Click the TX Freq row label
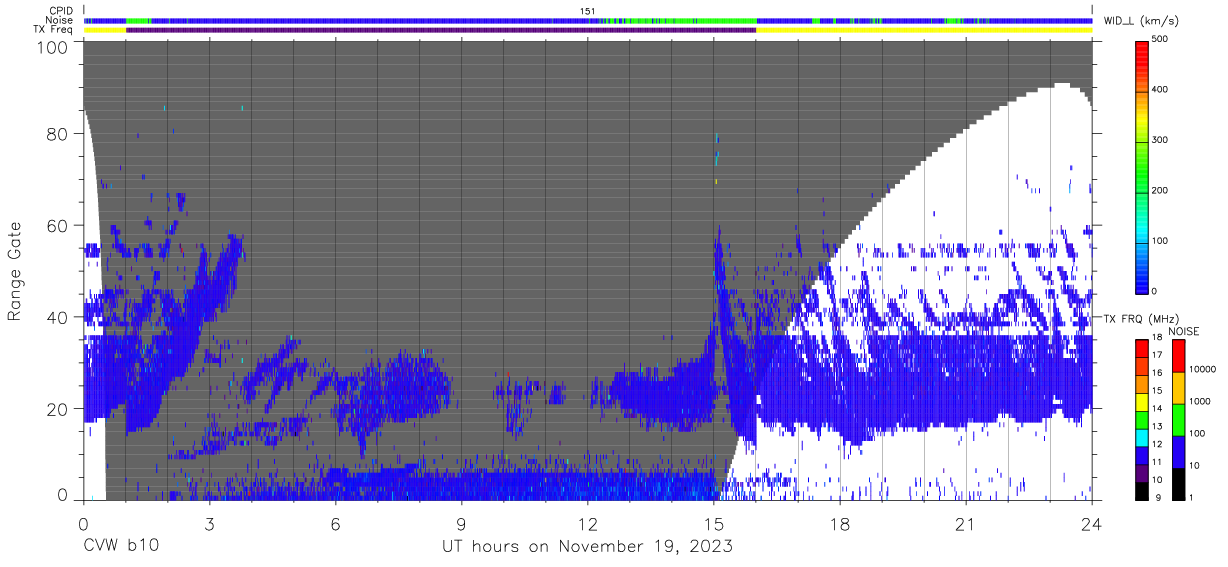 tap(53, 29)
